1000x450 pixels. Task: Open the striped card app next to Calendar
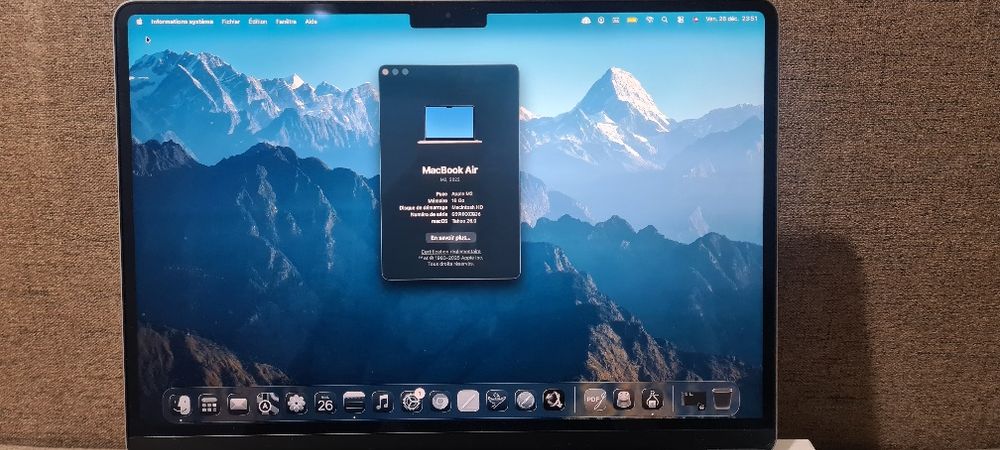[354, 402]
